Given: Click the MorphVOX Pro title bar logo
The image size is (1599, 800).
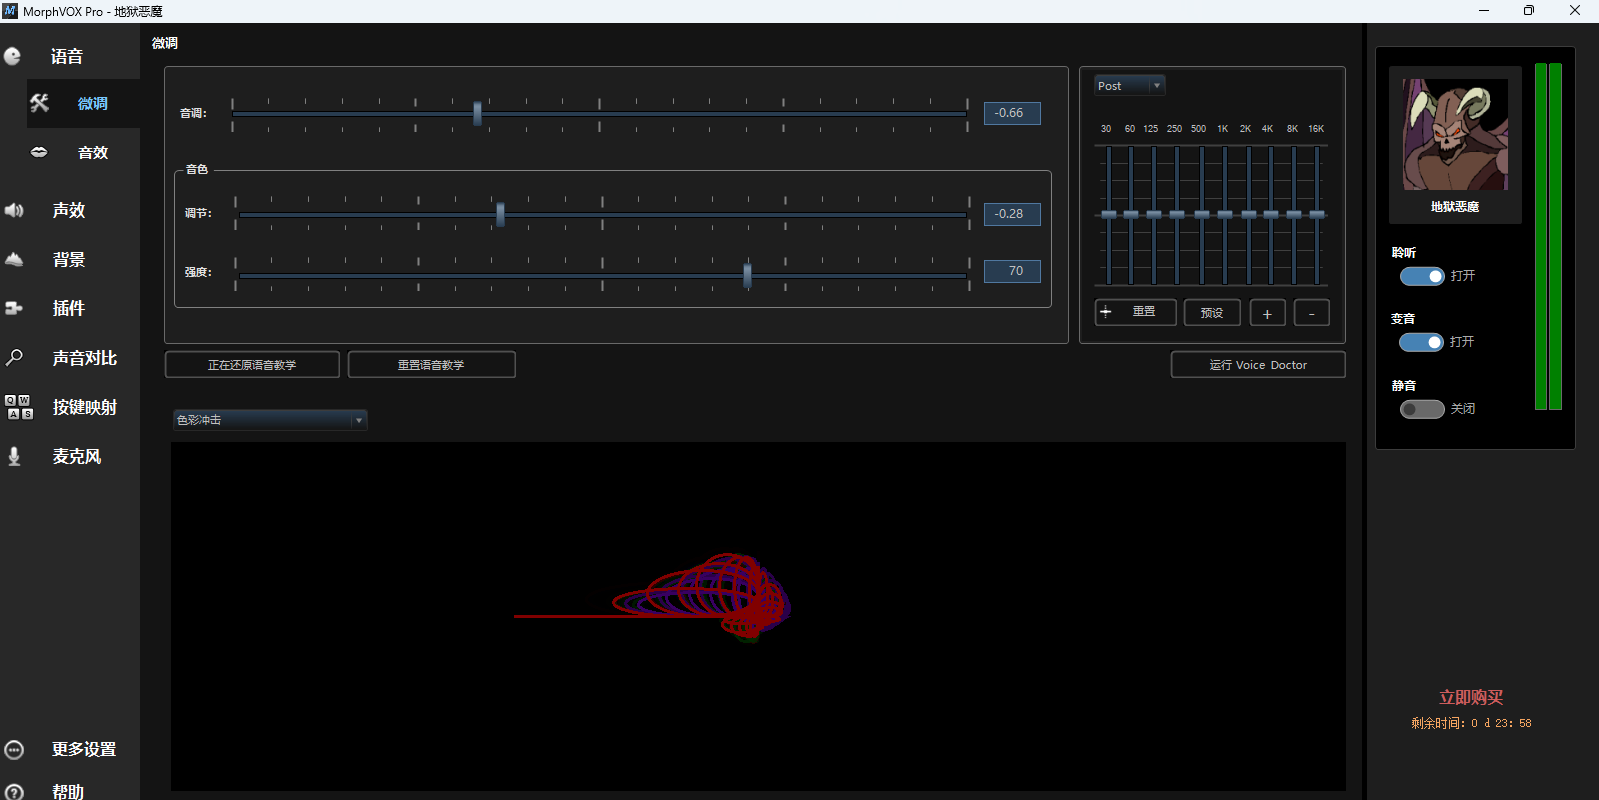Looking at the screenshot, I should 10,11.
